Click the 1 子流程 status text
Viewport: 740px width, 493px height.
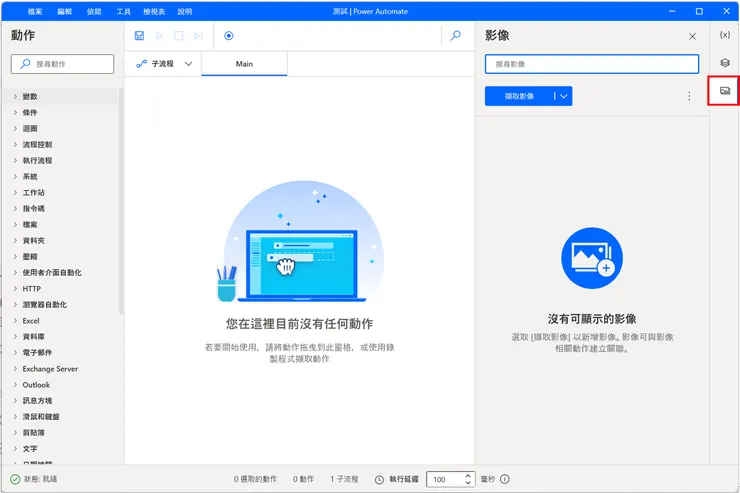coord(344,479)
